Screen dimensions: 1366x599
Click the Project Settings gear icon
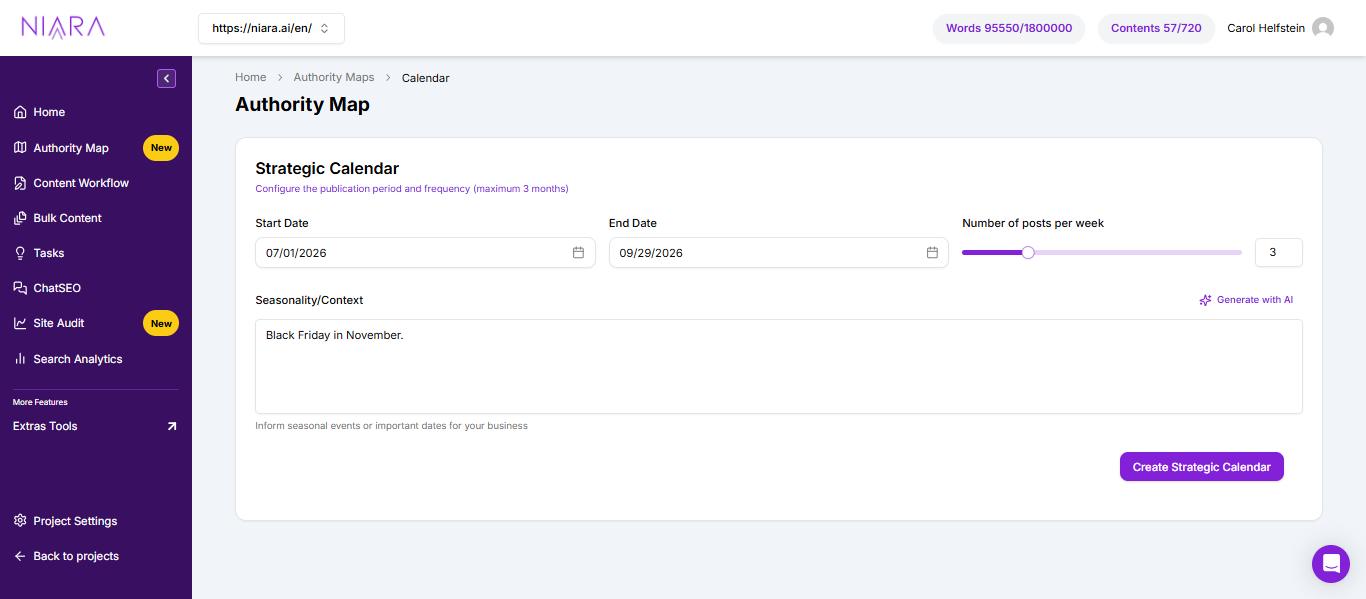point(20,521)
